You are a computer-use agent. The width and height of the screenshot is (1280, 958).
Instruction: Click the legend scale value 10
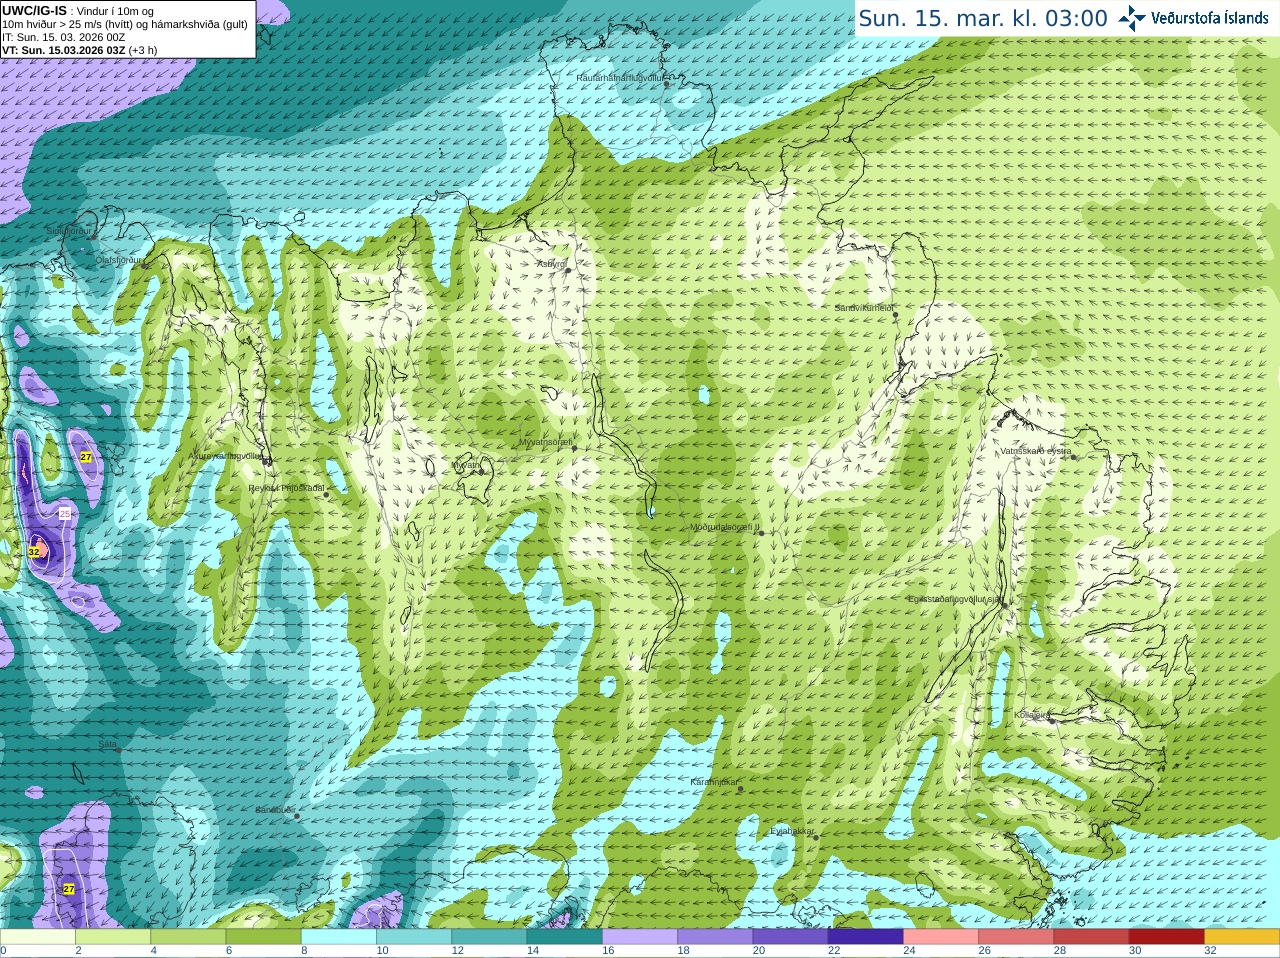click(382, 951)
